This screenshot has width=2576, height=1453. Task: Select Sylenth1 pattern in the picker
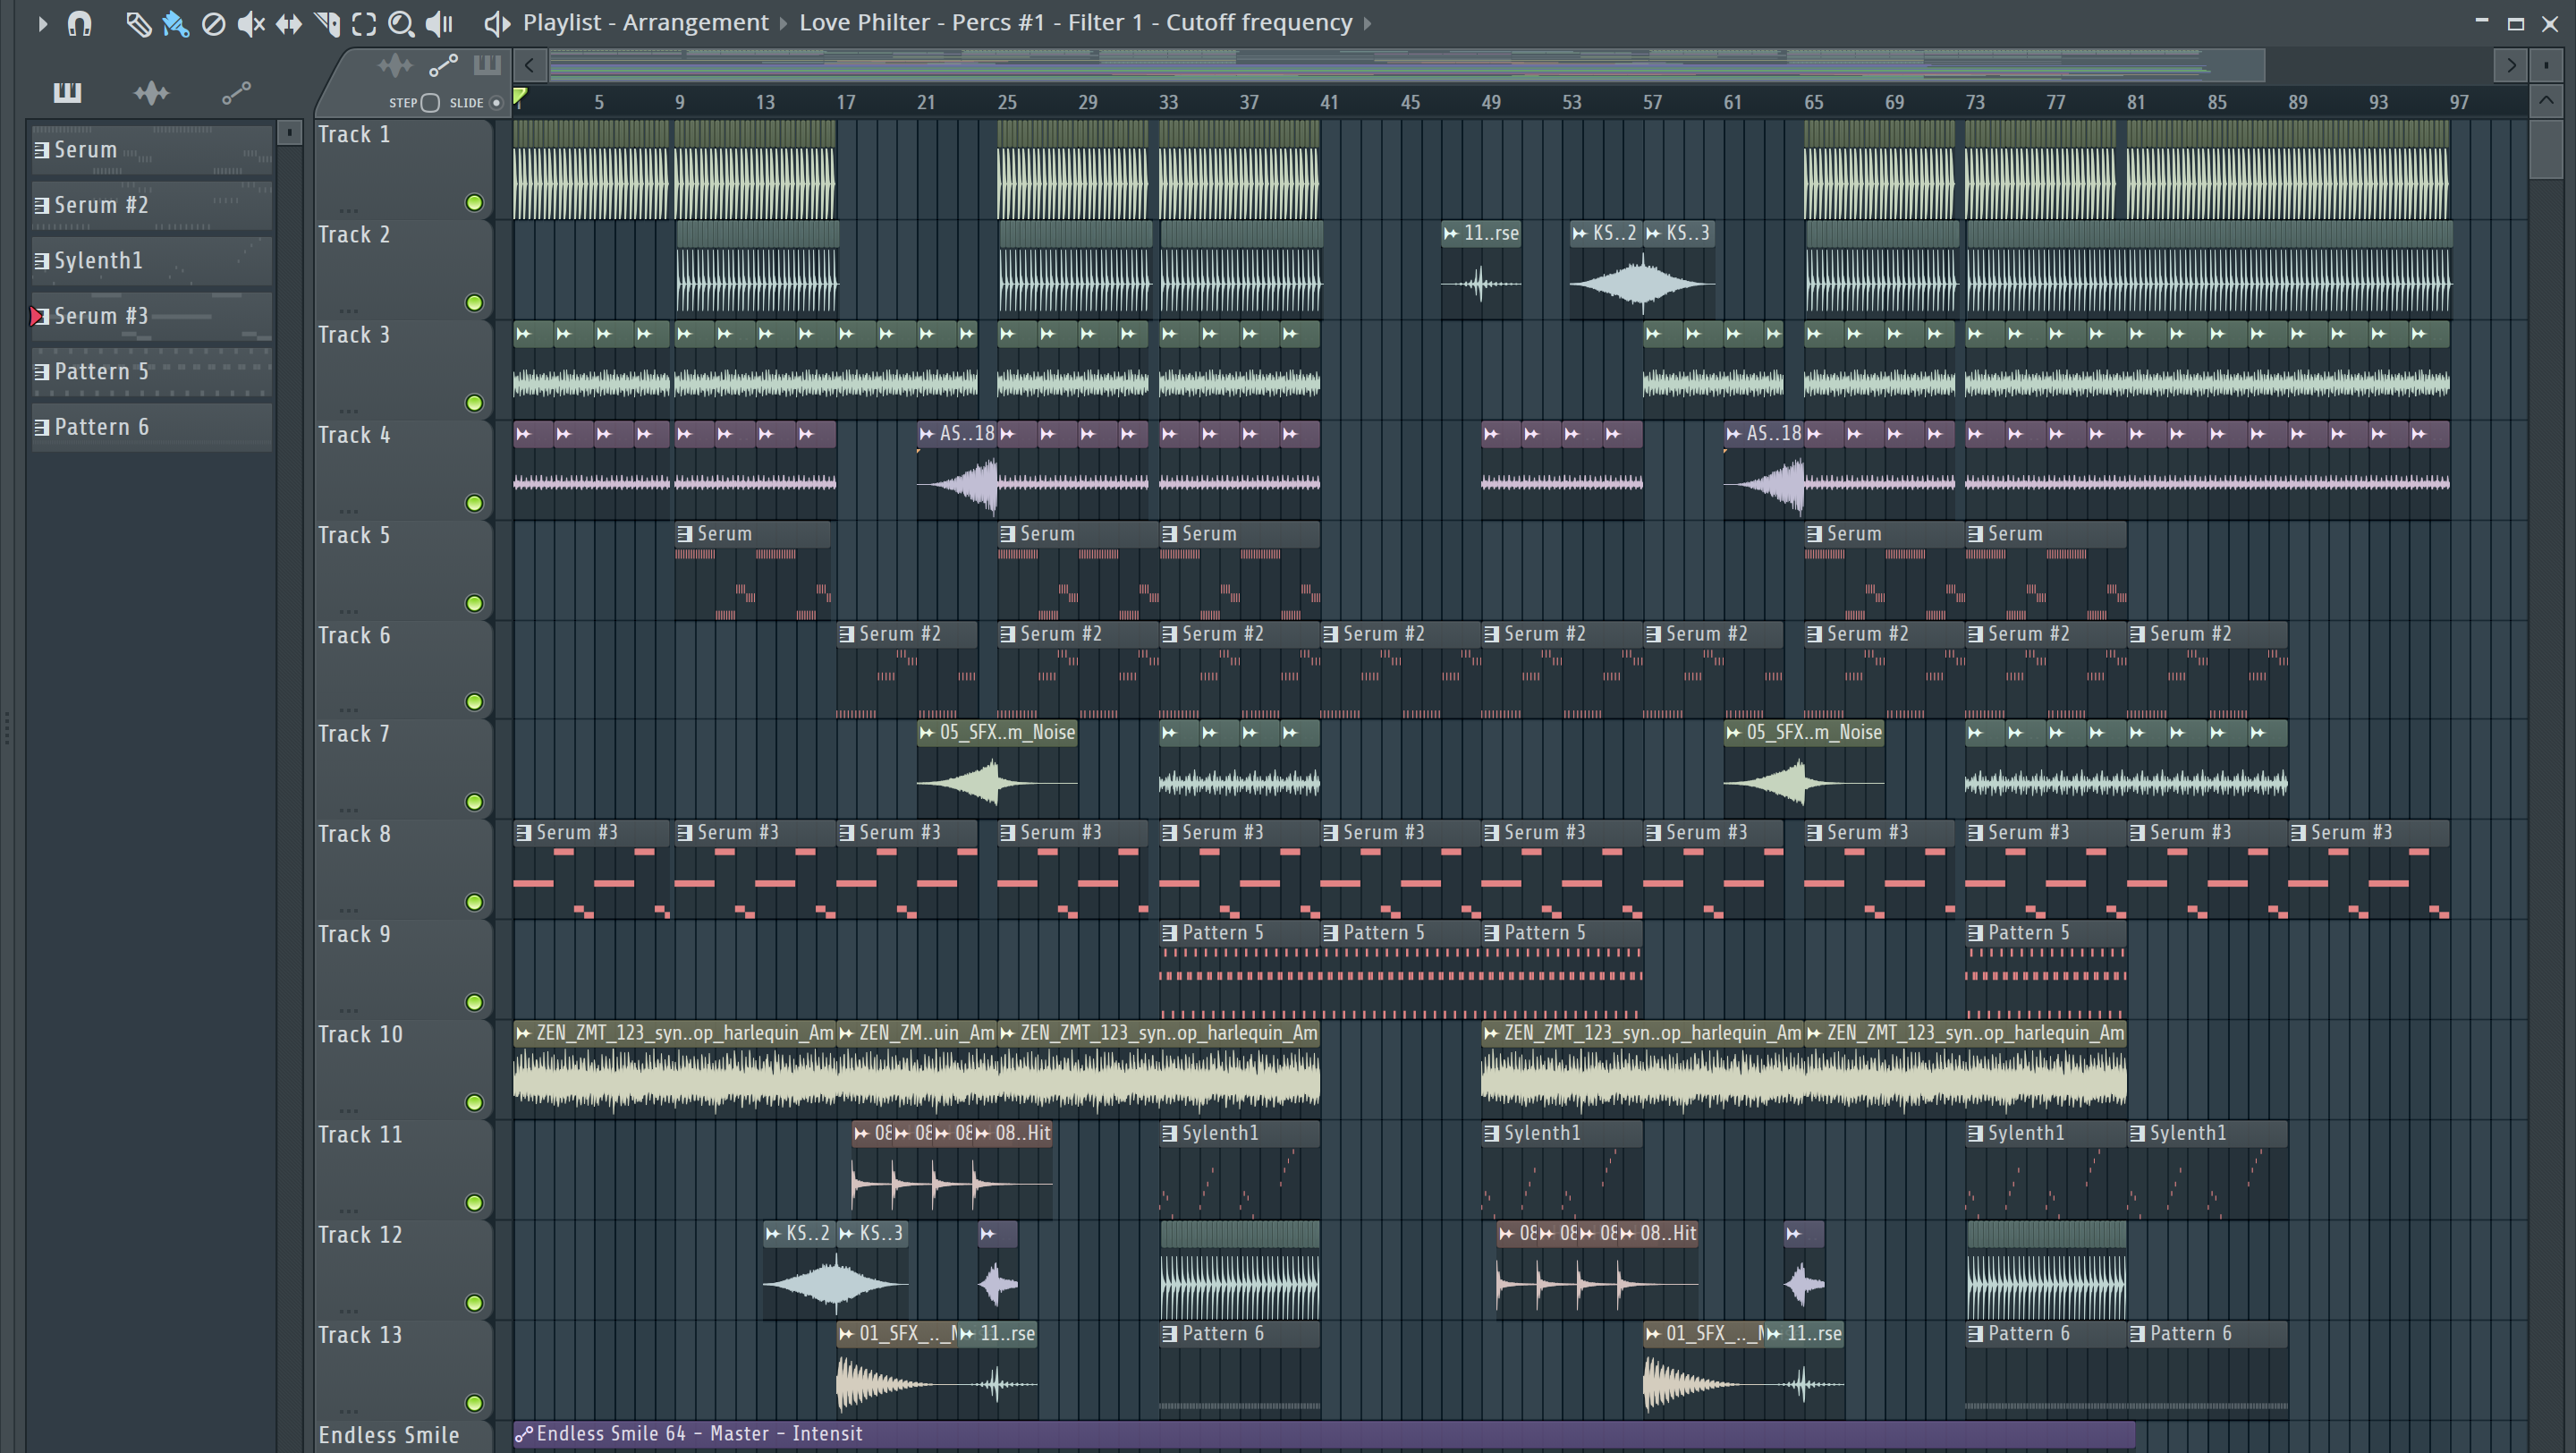pyautogui.click(x=152, y=261)
